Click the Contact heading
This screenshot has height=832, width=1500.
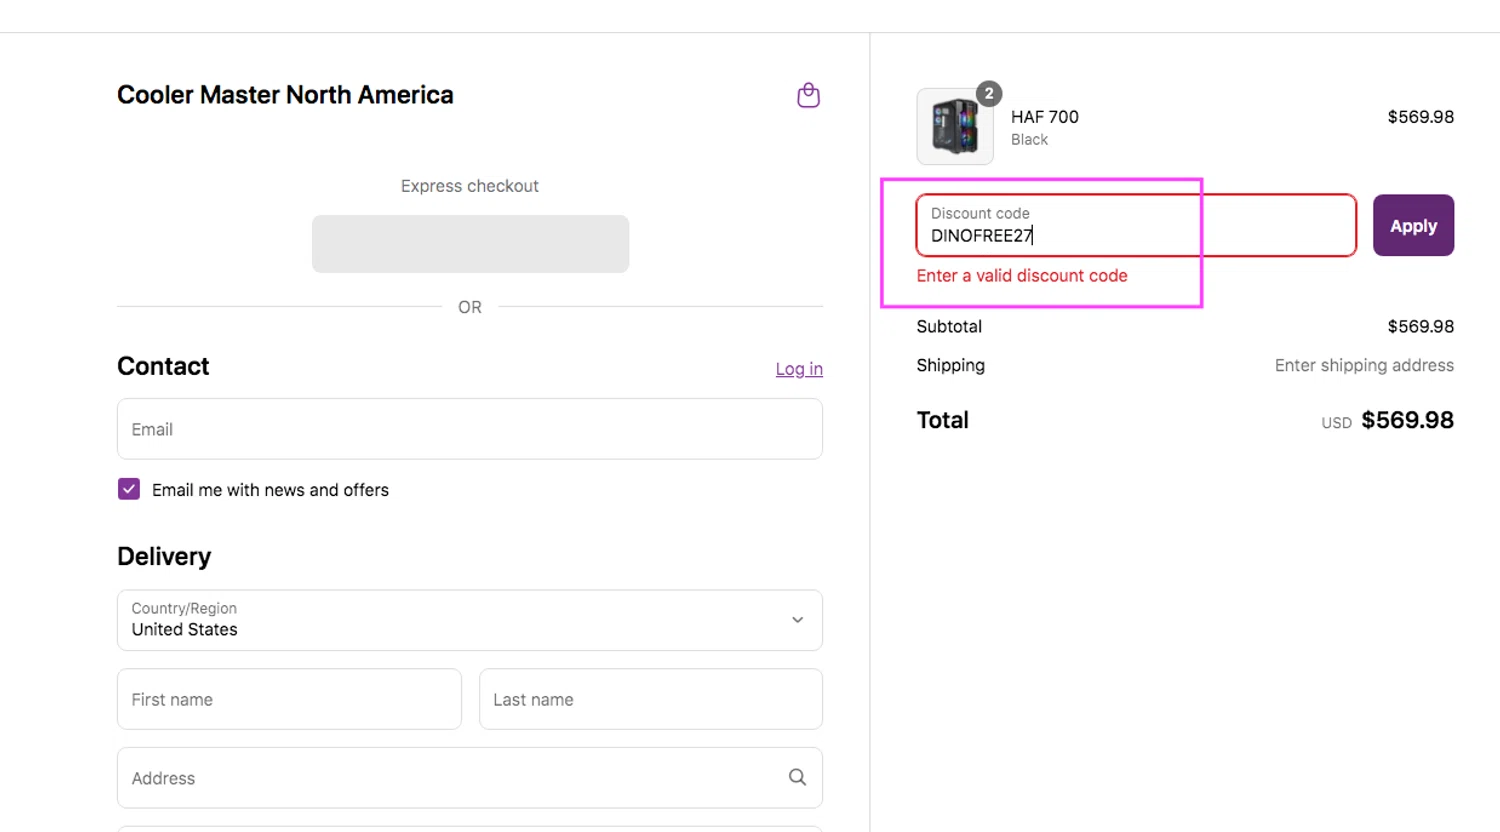point(163,366)
